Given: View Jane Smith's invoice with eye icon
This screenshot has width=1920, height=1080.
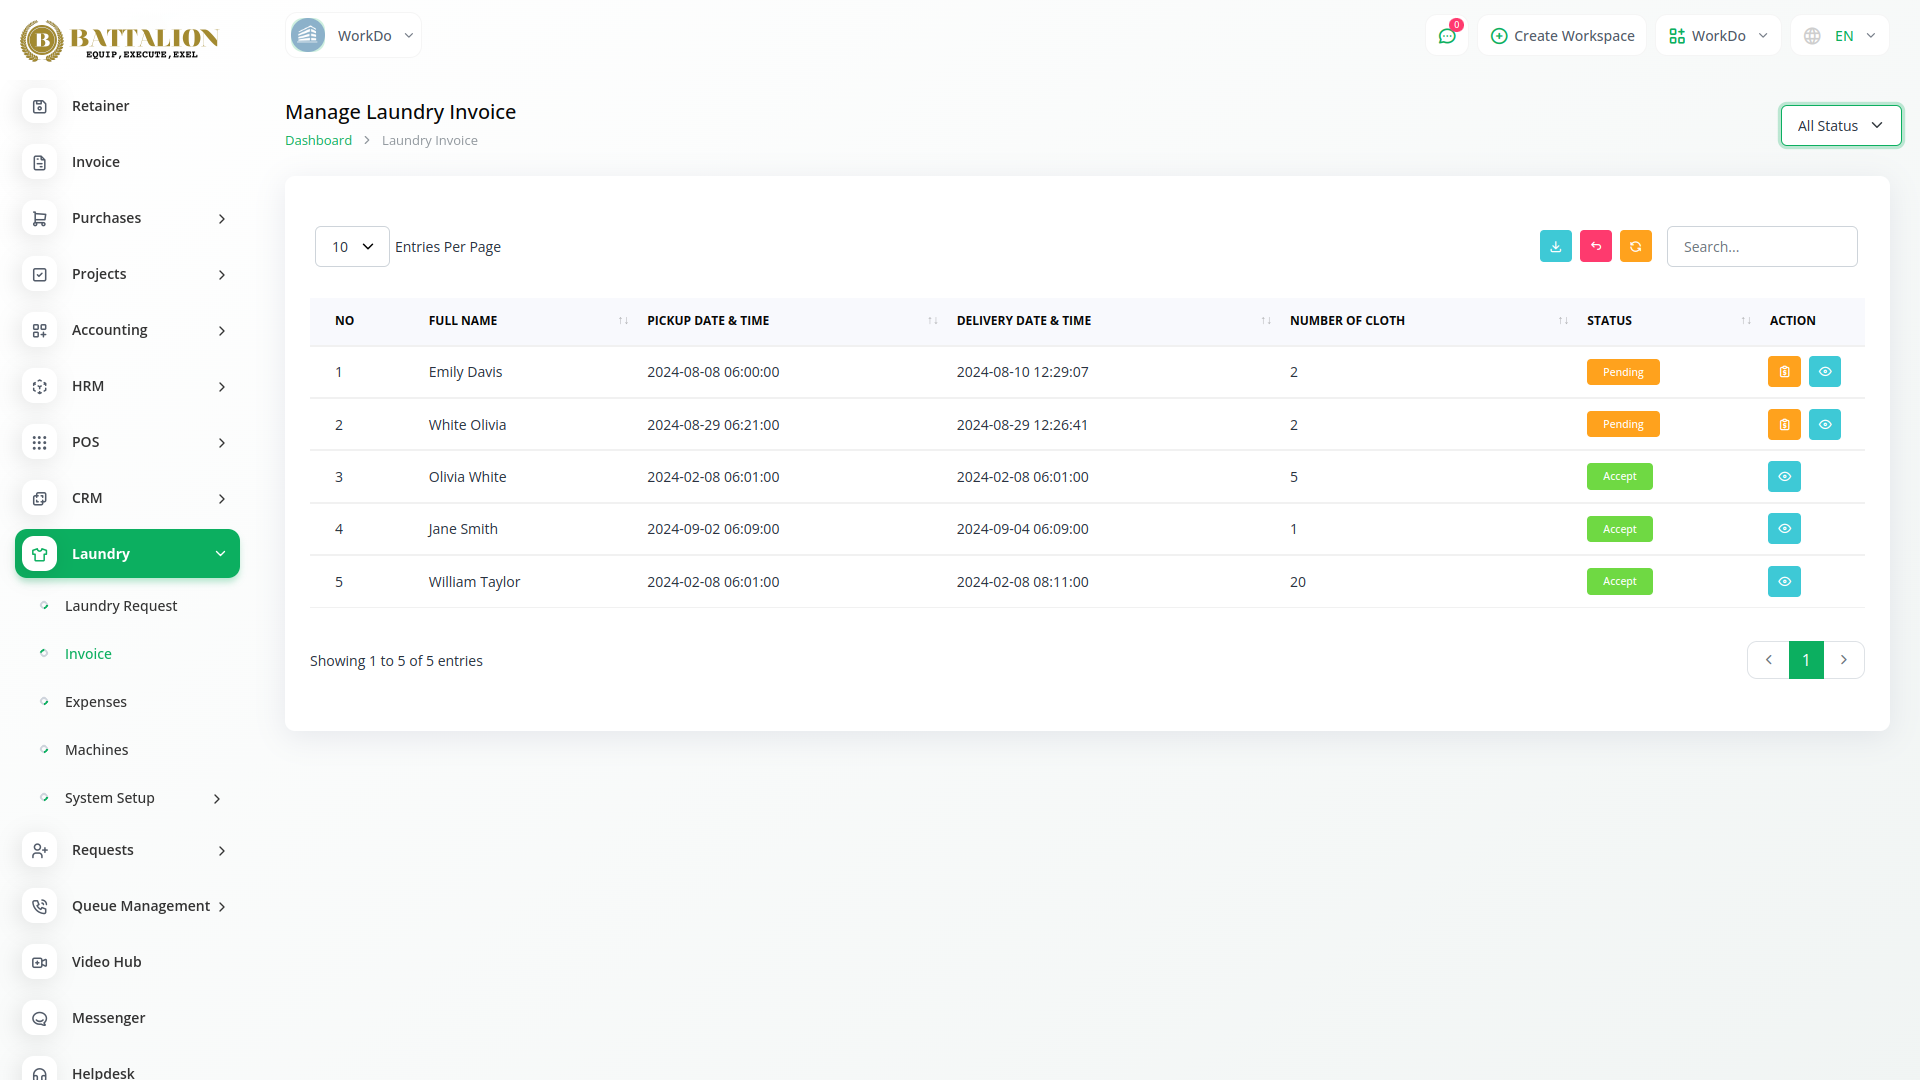Looking at the screenshot, I should (x=1784, y=529).
